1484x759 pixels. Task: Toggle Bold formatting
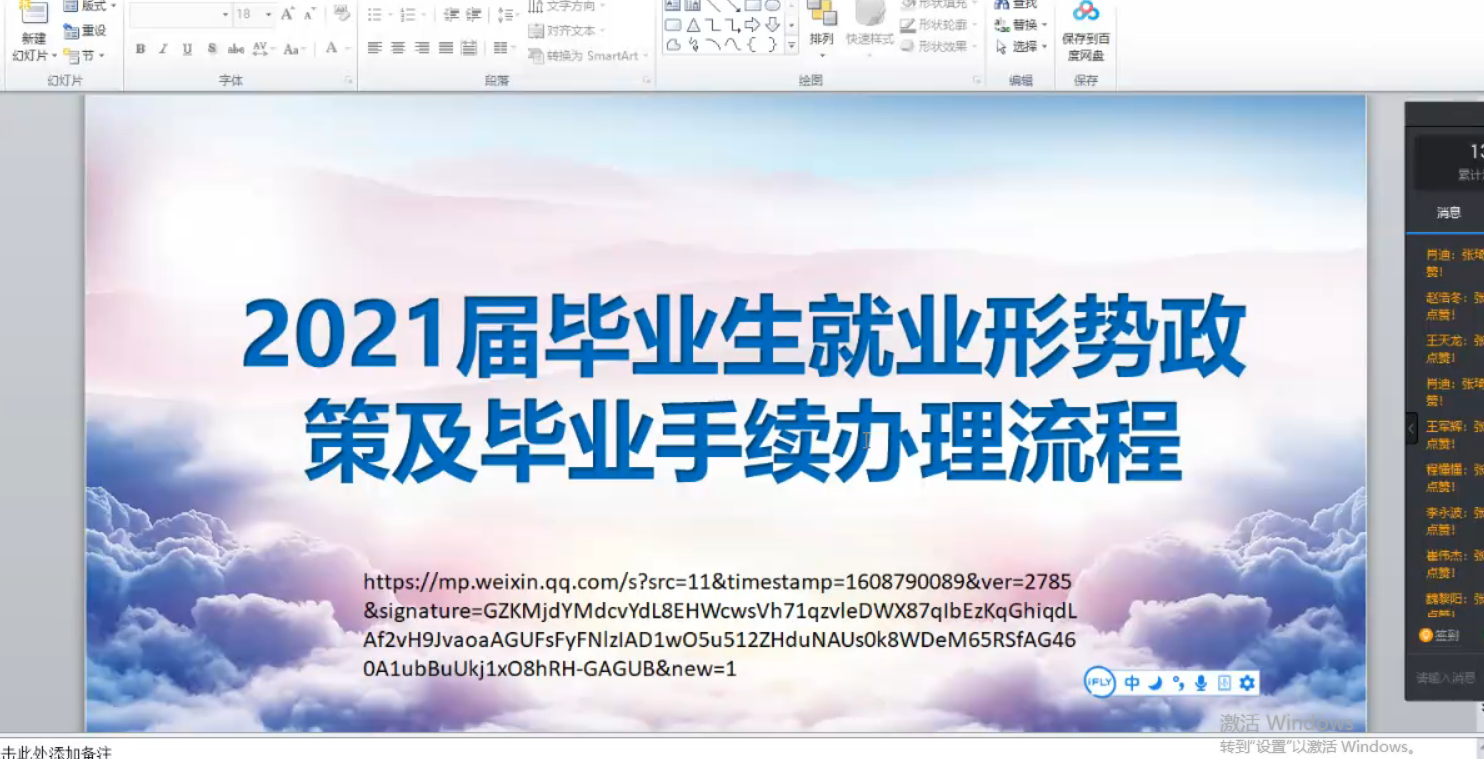(x=140, y=49)
